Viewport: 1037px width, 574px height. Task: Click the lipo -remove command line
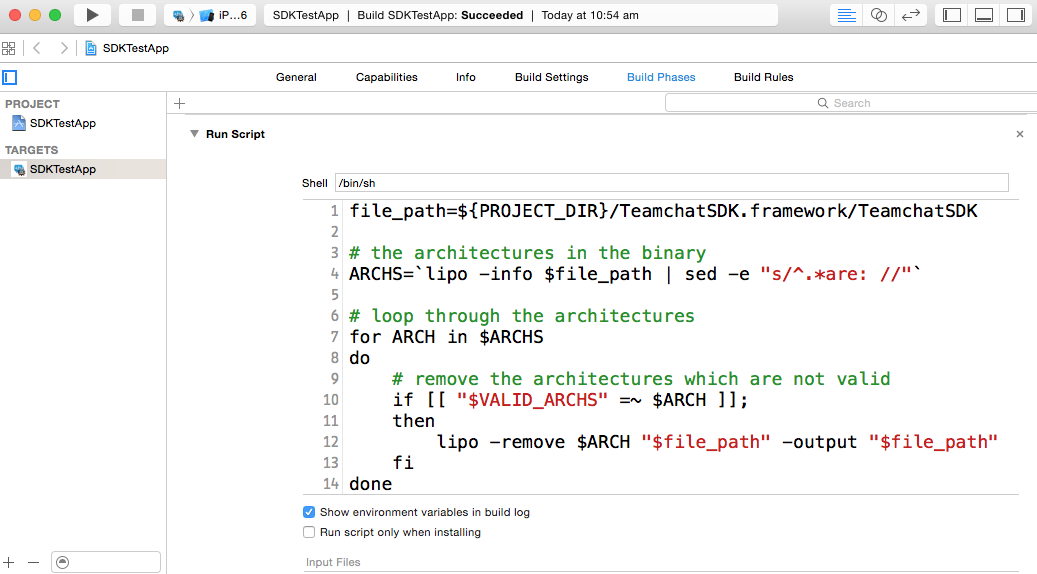pos(717,442)
